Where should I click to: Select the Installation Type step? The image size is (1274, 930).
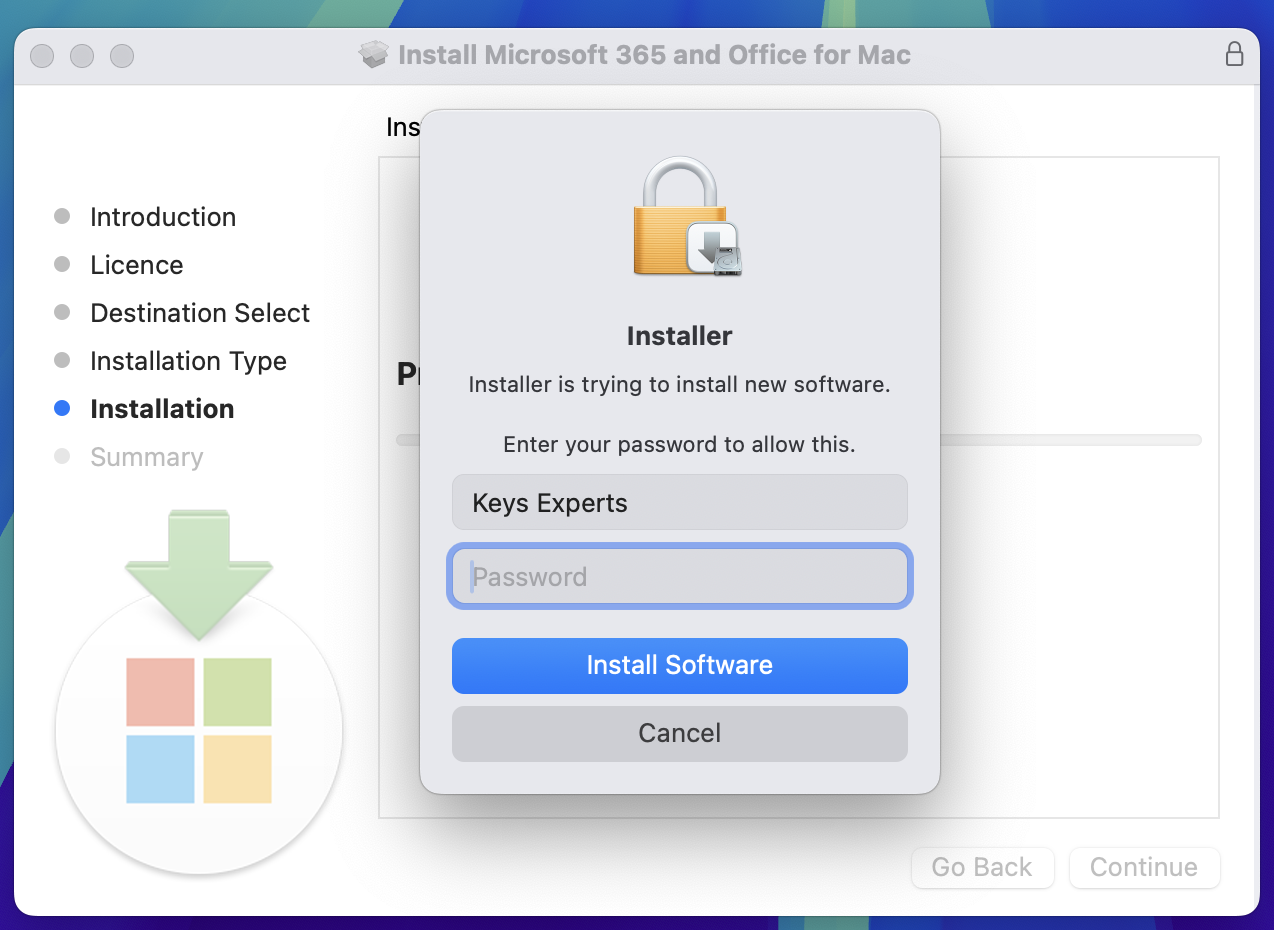(x=188, y=361)
